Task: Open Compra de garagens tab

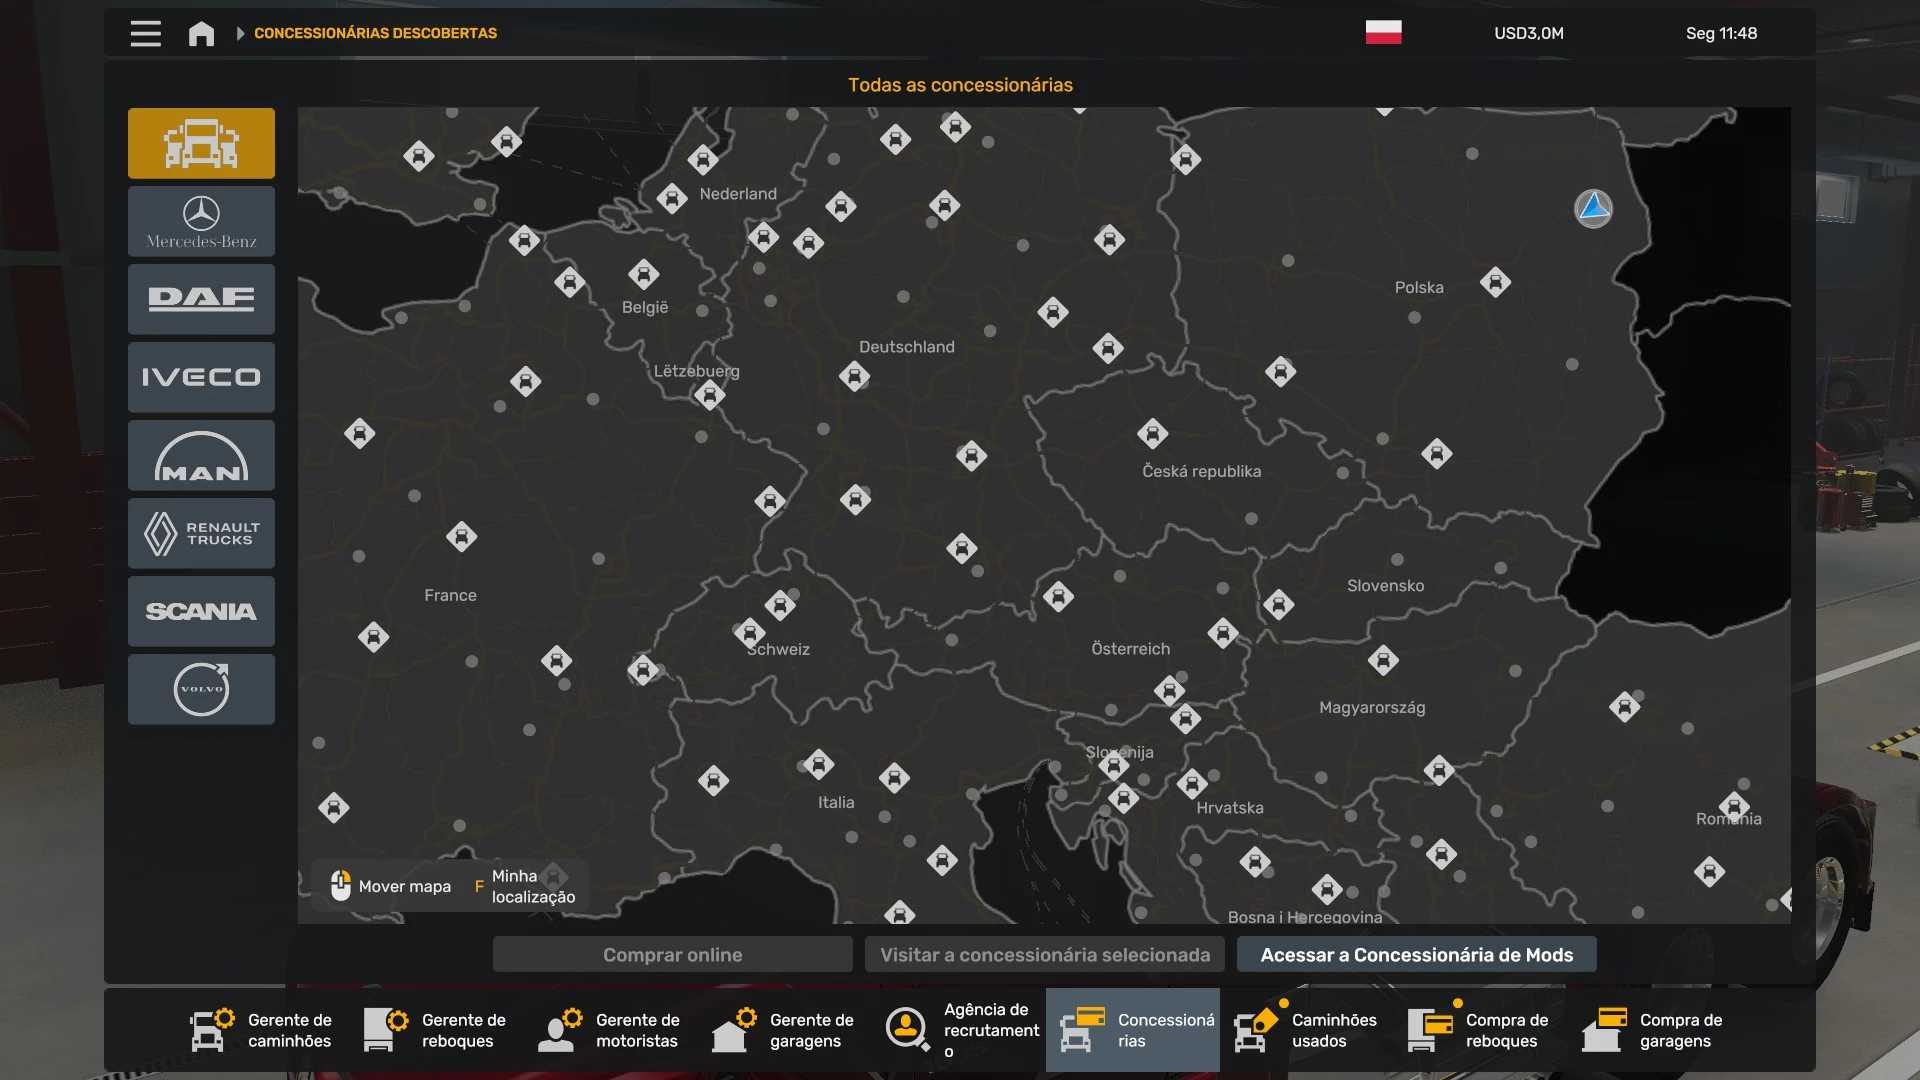Action: [1654, 1030]
